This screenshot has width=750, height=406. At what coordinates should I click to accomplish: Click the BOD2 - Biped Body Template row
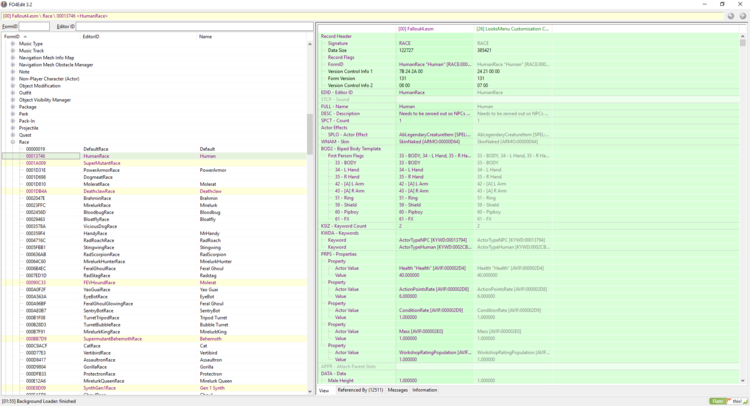[529, 149]
